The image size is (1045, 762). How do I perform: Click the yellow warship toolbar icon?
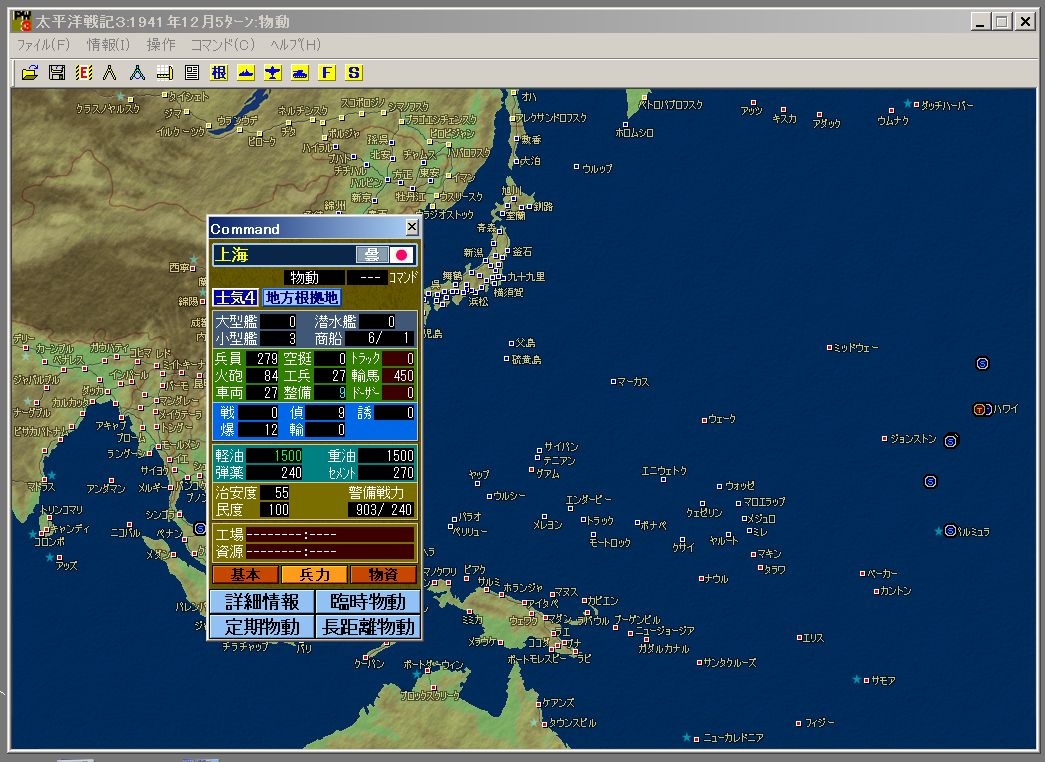[246, 72]
